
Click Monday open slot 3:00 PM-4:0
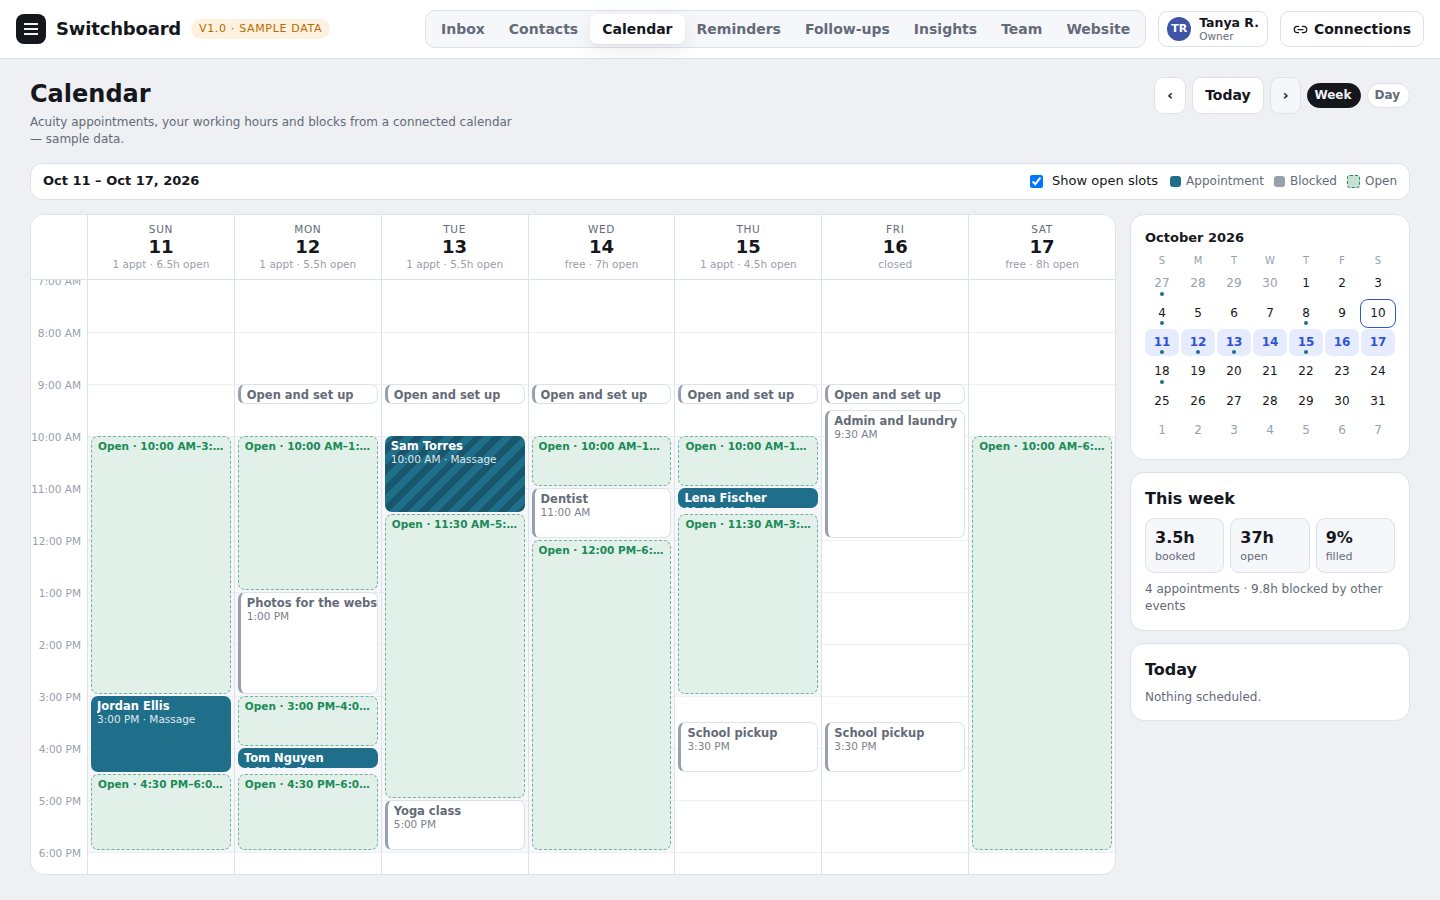point(308,721)
